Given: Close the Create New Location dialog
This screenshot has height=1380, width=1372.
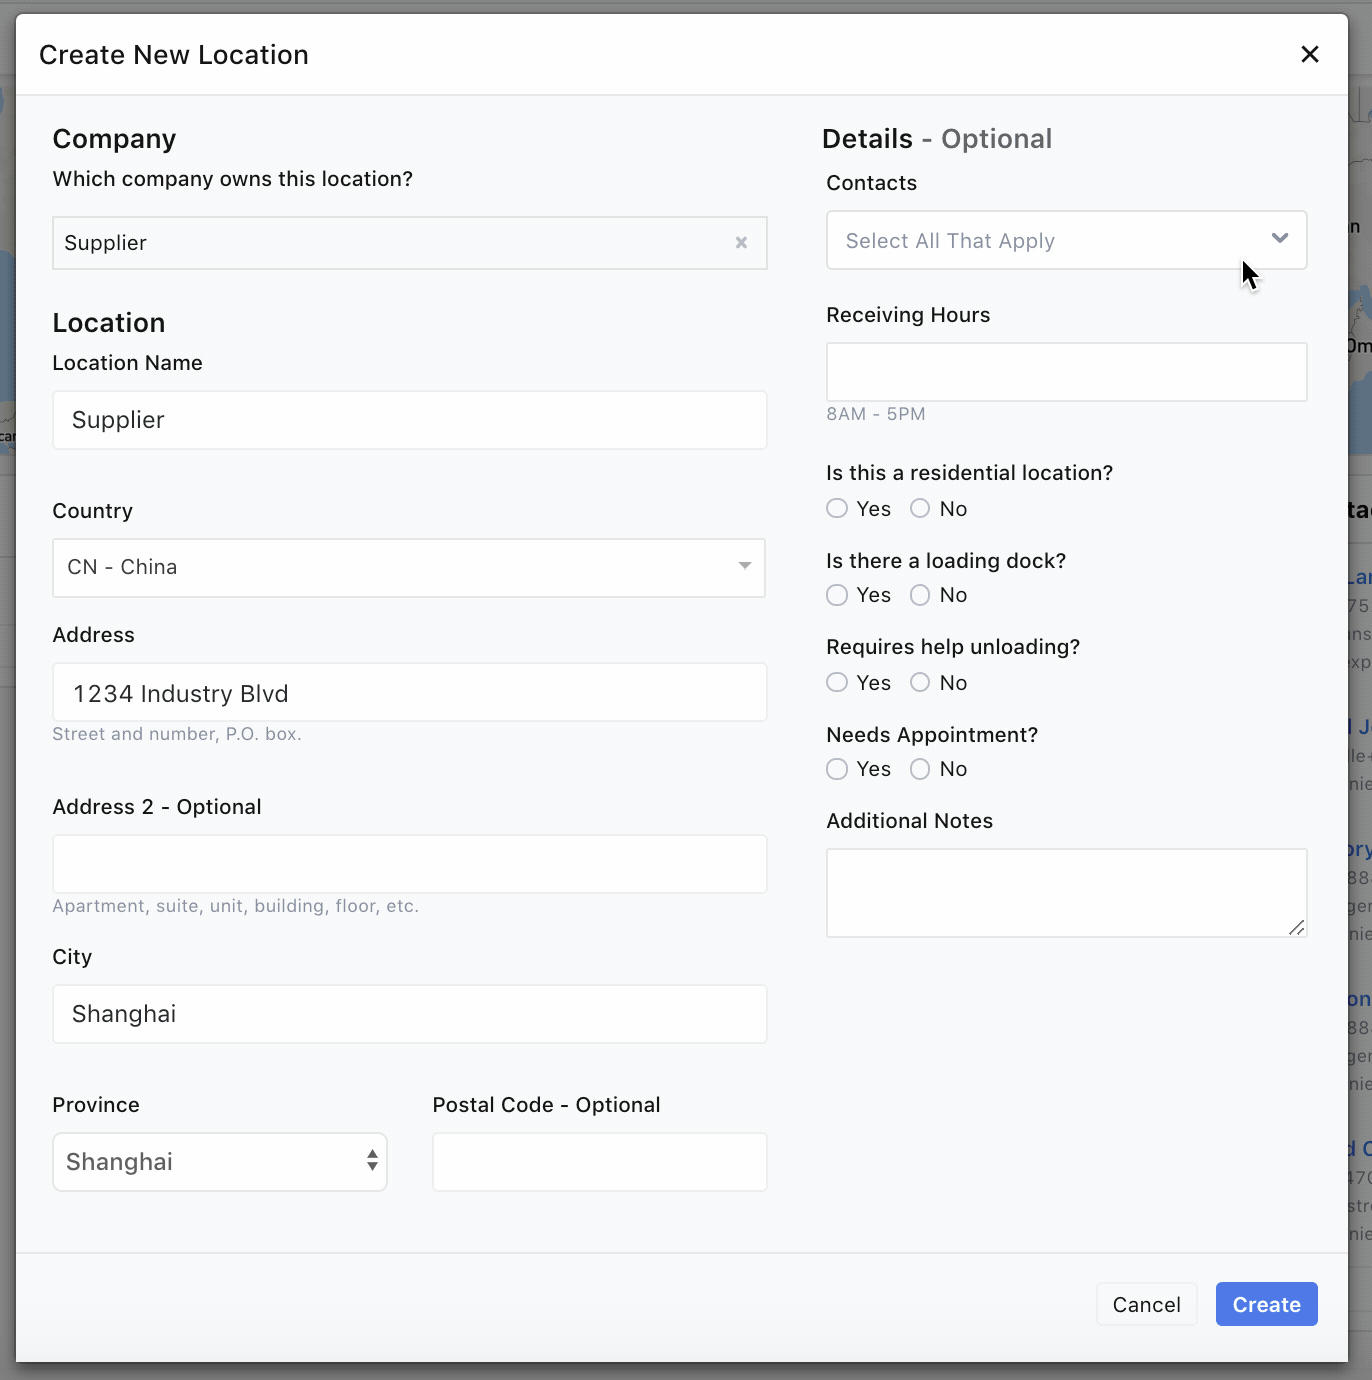Looking at the screenshot, I should 1309,55.
